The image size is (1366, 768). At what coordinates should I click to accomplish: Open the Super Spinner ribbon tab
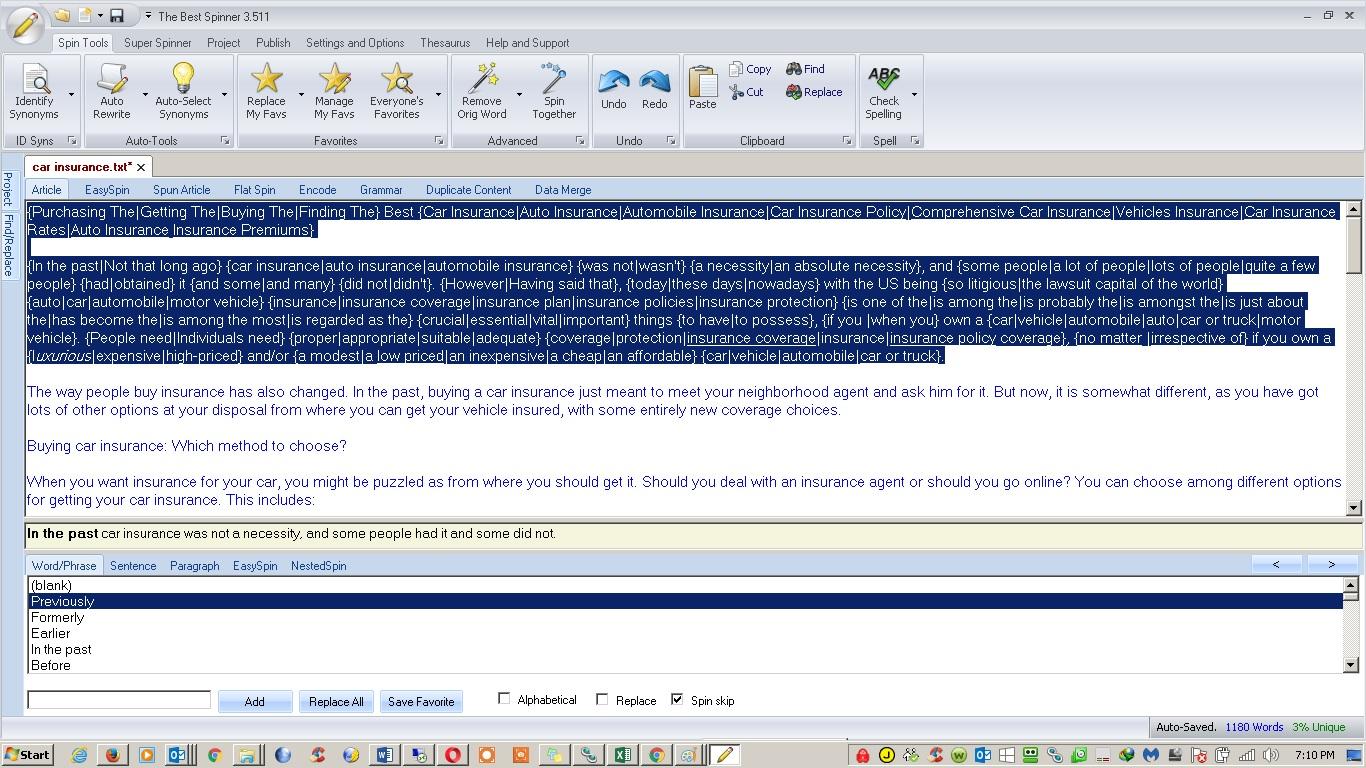coord(157,43)
